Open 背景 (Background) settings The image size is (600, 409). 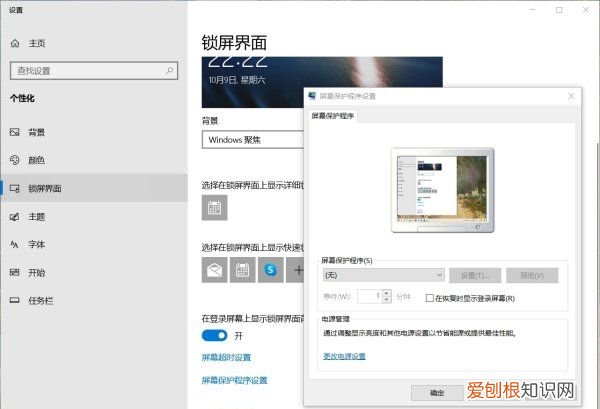click(94, 132)
